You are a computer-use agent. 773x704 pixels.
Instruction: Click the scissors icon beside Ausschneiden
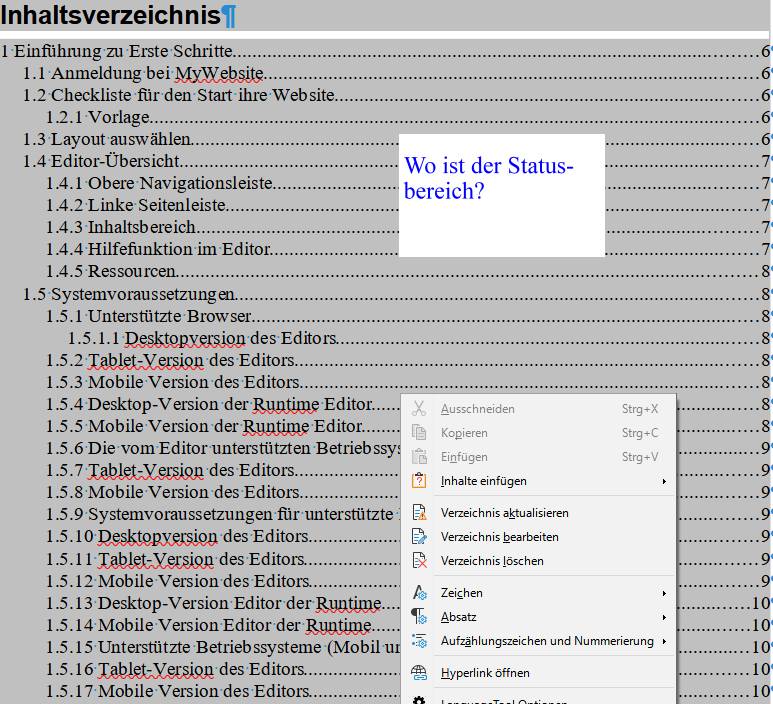(419, 409)
